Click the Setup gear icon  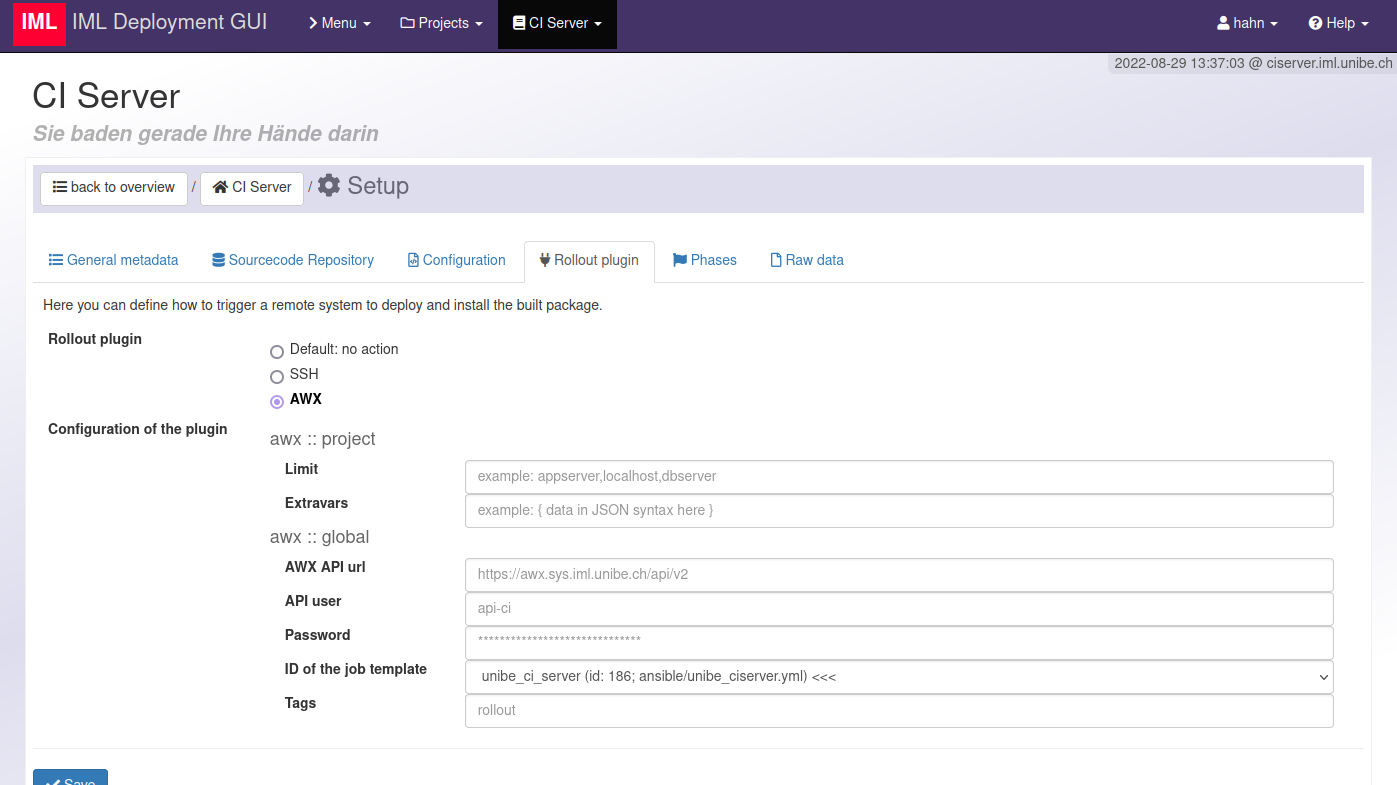pos(329,186)
